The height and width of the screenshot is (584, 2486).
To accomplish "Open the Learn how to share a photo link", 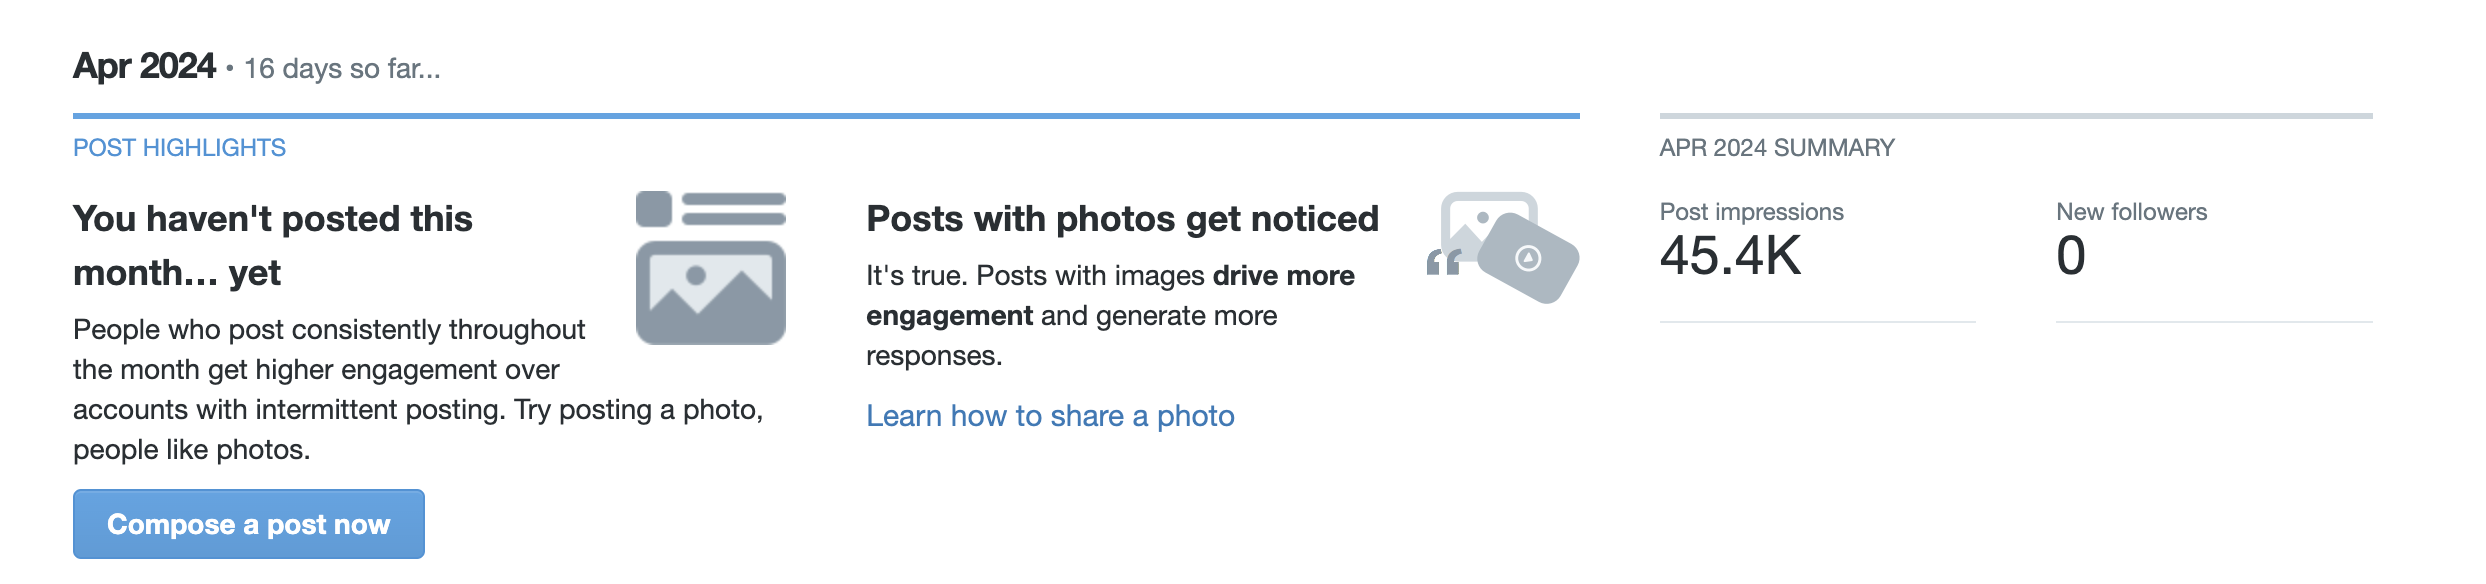I will click(x=1050, y=416).
